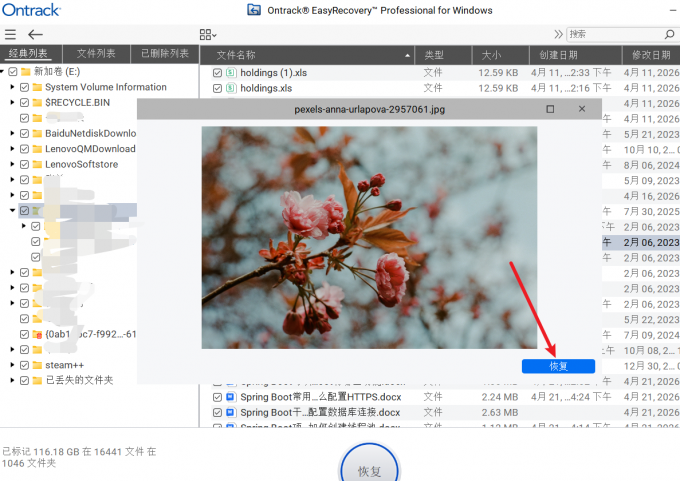Click the $RECYCLE.BIN folder icon
Screen dimensions: 680x481
pyautogui.click(x=37, y=102)
